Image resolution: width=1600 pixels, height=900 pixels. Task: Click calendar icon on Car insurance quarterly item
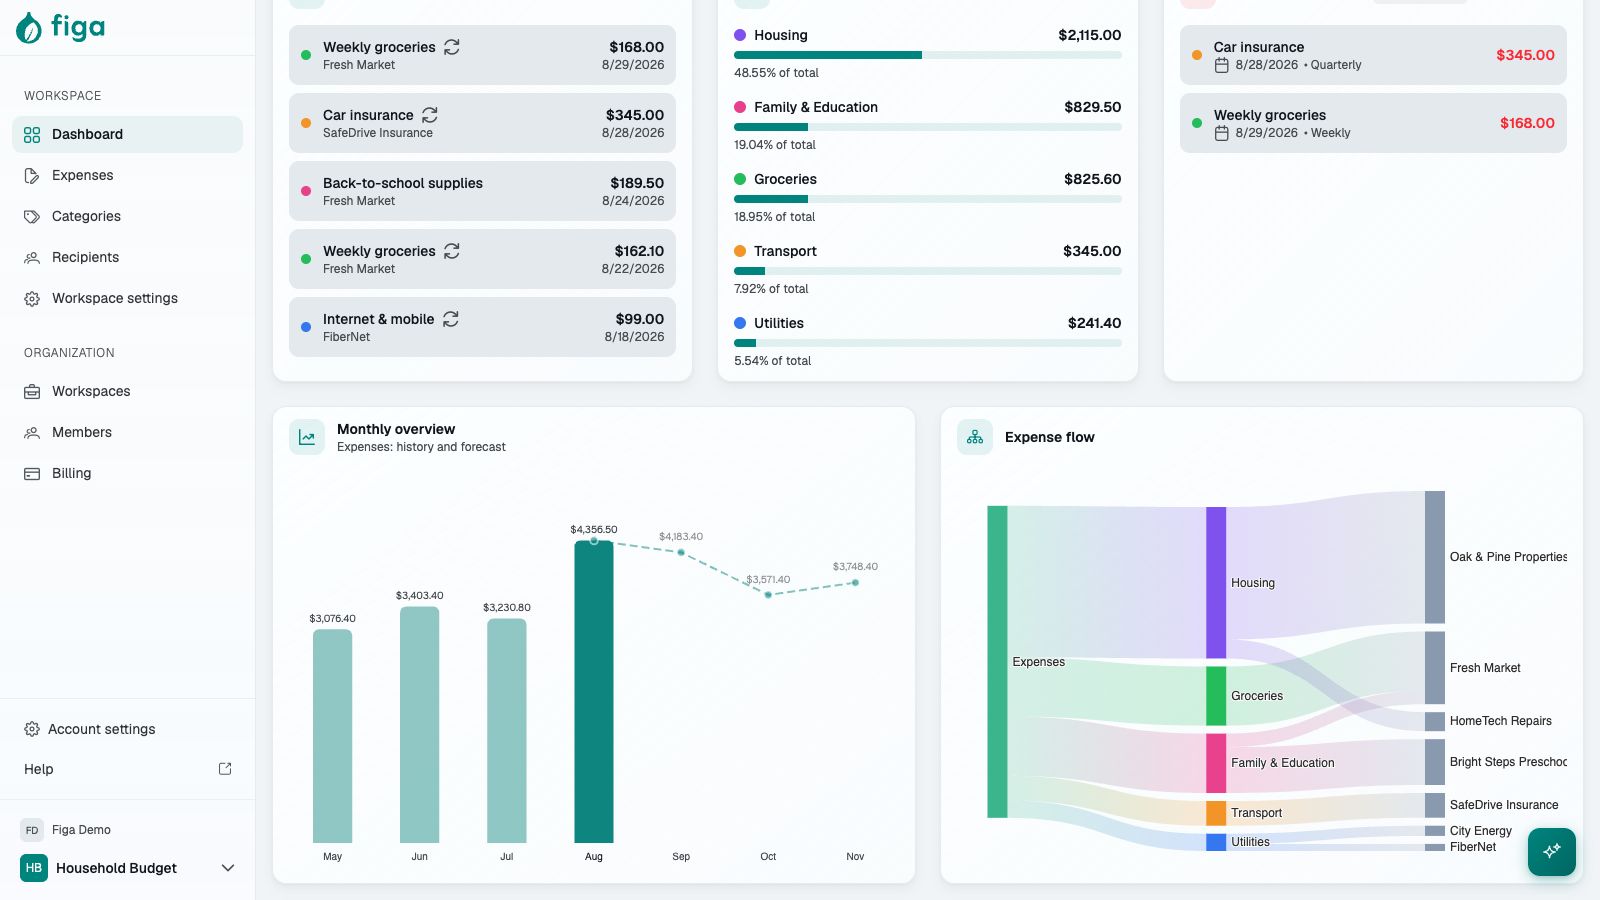pyautogui.click(x=1221, y=65)
